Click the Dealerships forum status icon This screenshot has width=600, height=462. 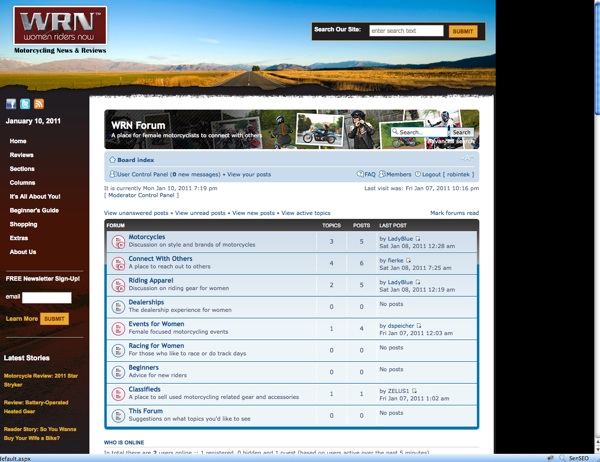pos(118,306)
